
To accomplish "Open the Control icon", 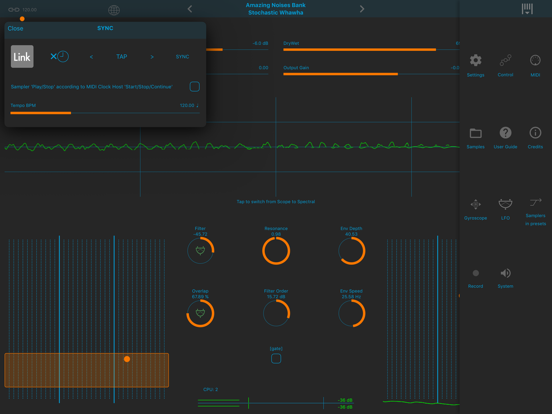I will [x=505, y=61].
